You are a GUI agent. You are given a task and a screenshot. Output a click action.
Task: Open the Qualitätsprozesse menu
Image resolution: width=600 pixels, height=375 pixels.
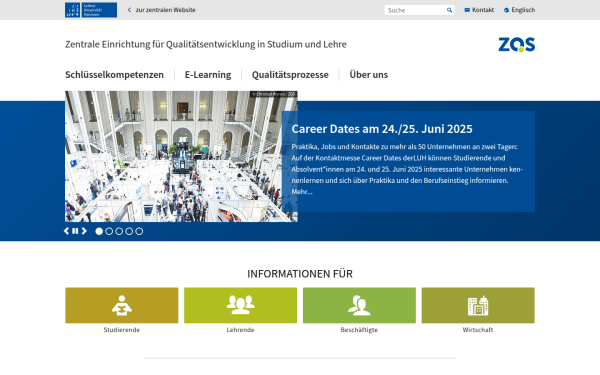pyautogui.click(x=290, y=75)
